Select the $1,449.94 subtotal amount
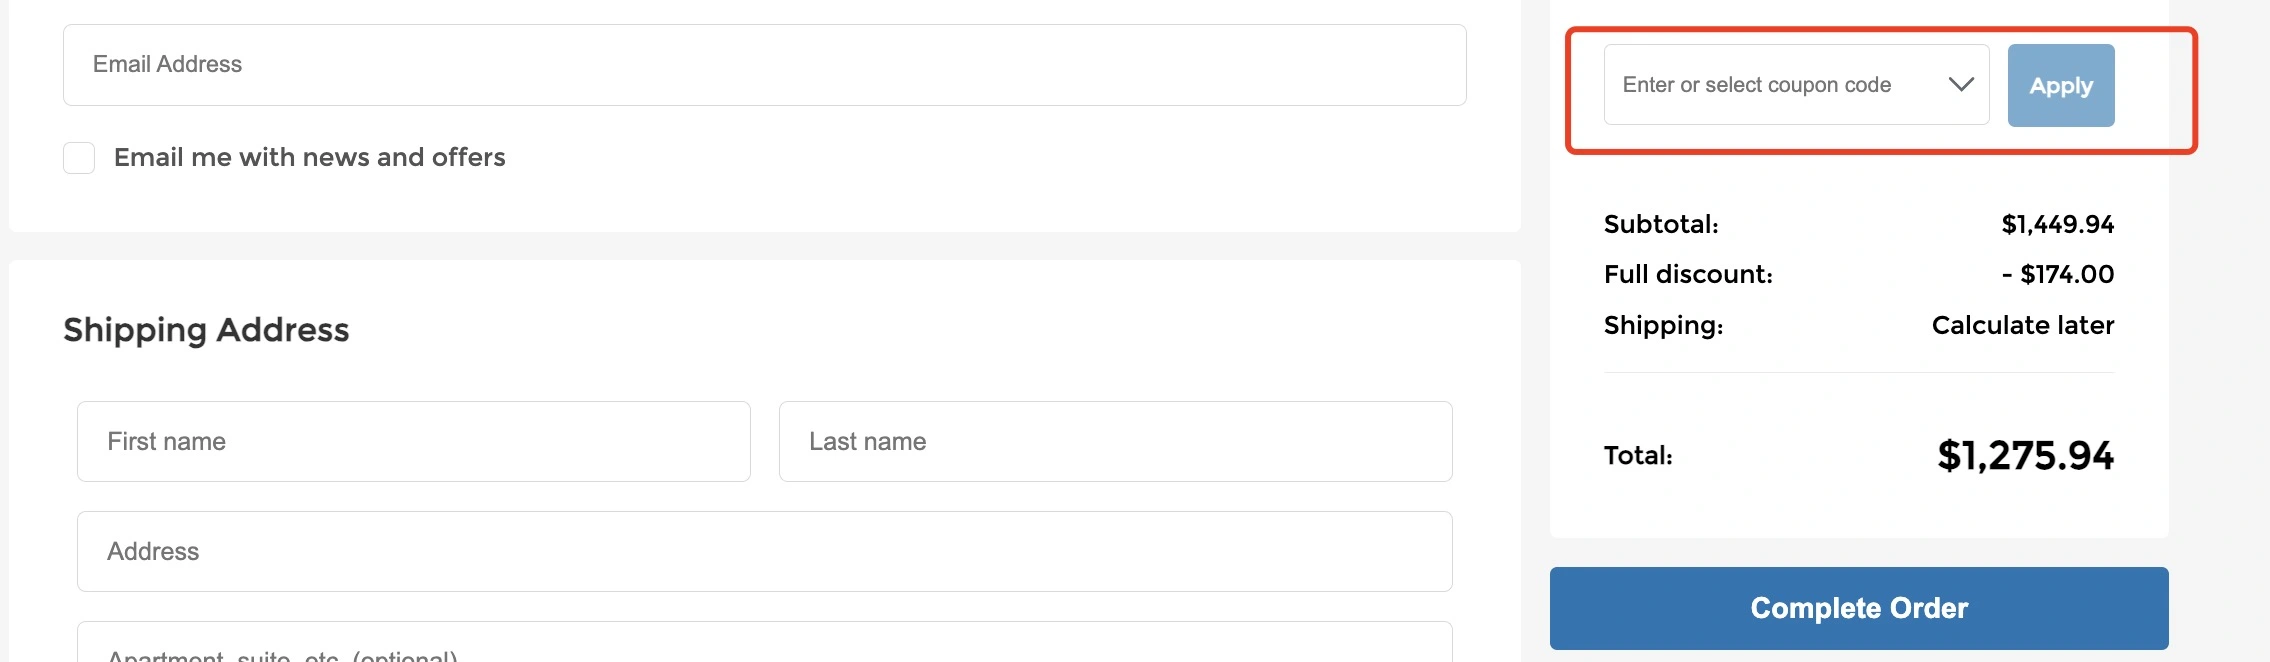The width and height of the screenshot is (2270, 662). coord(2057,225)
